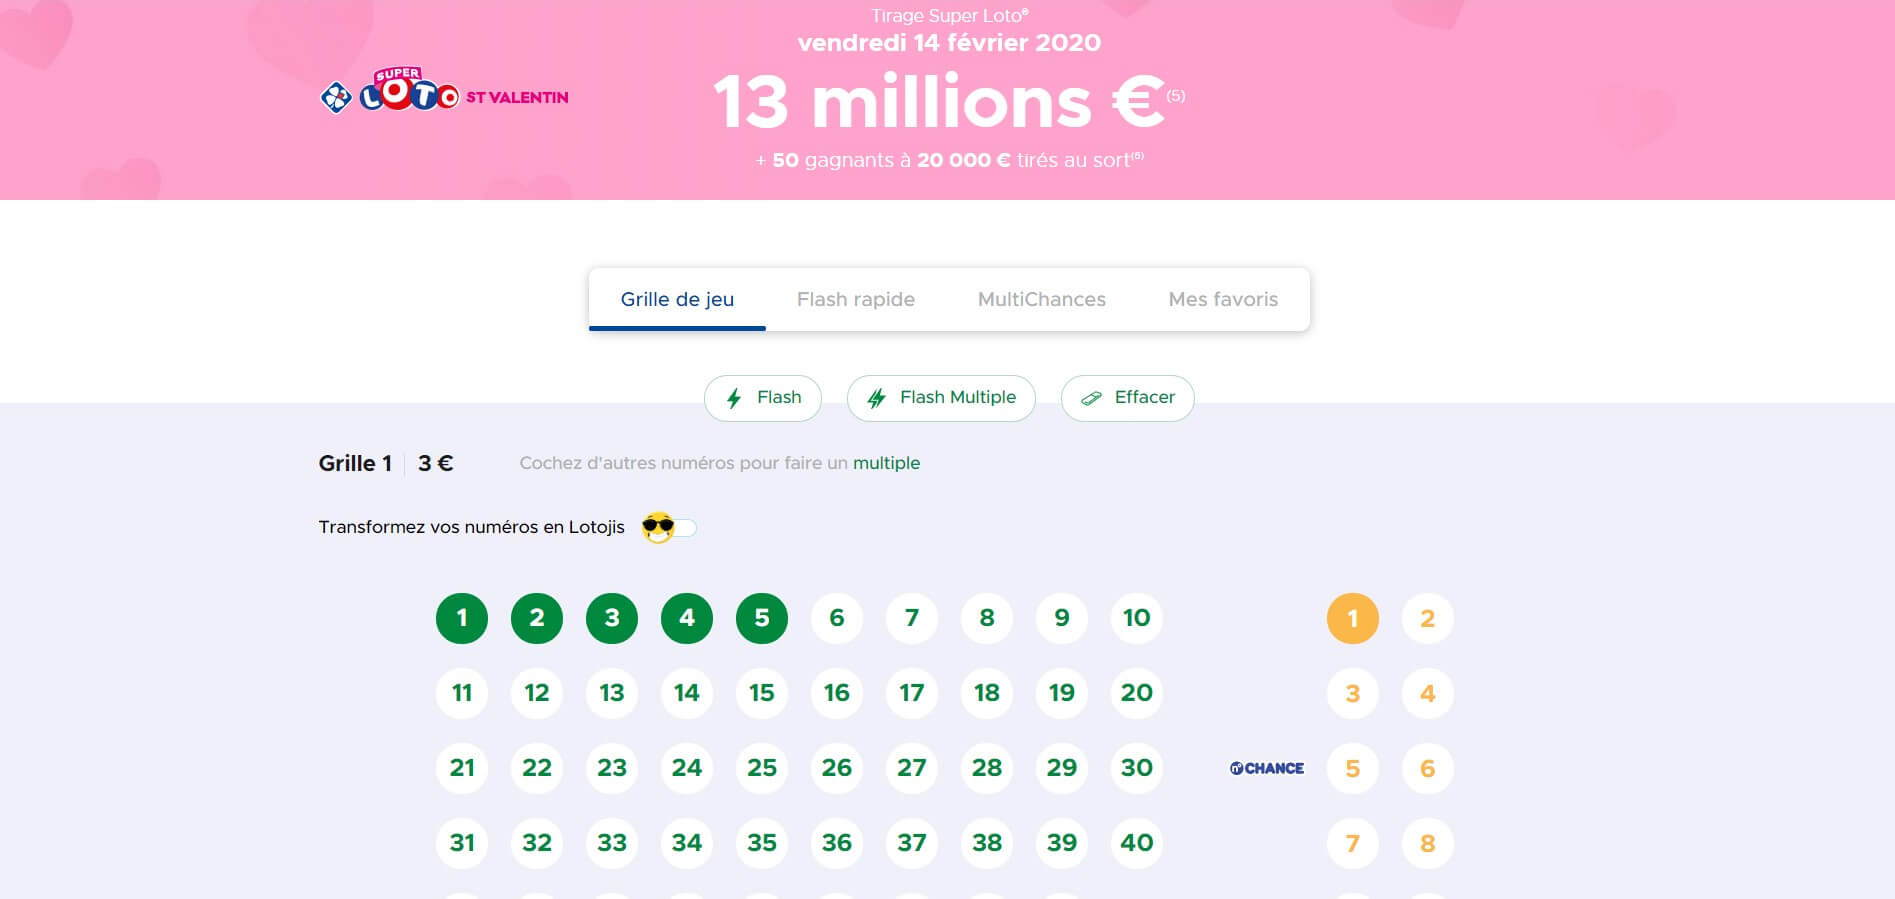Select Chance number 8
Viewport: 1895px width, 899px height.
[x=1428, y=843]
